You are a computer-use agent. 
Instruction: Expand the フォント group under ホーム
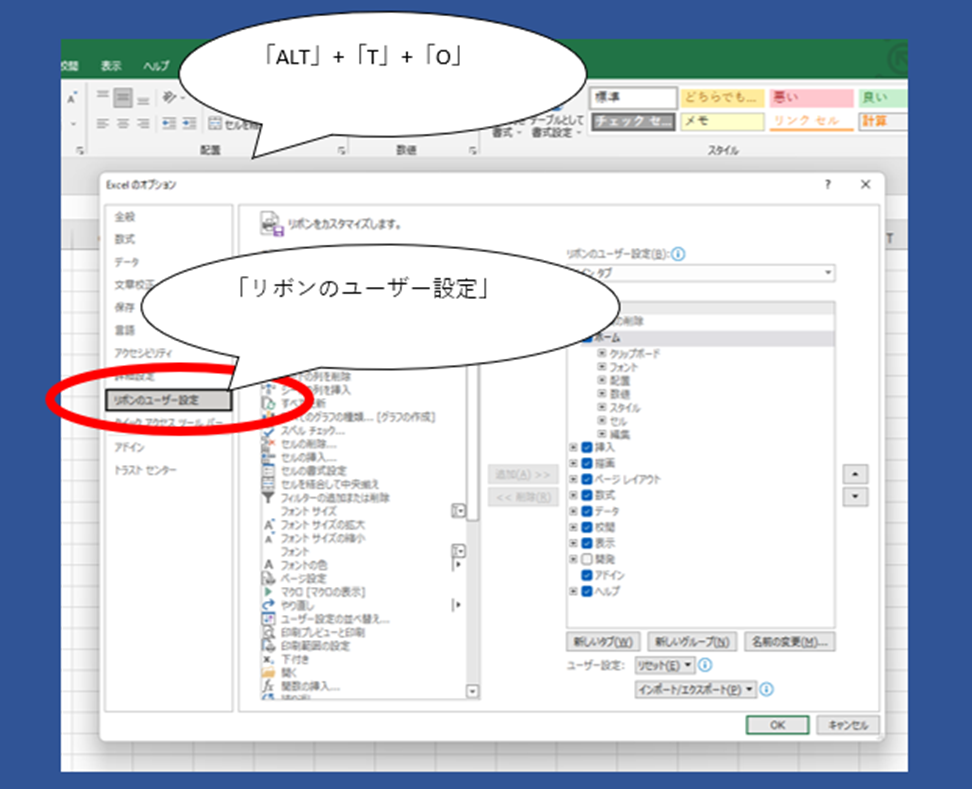(601, 367)
